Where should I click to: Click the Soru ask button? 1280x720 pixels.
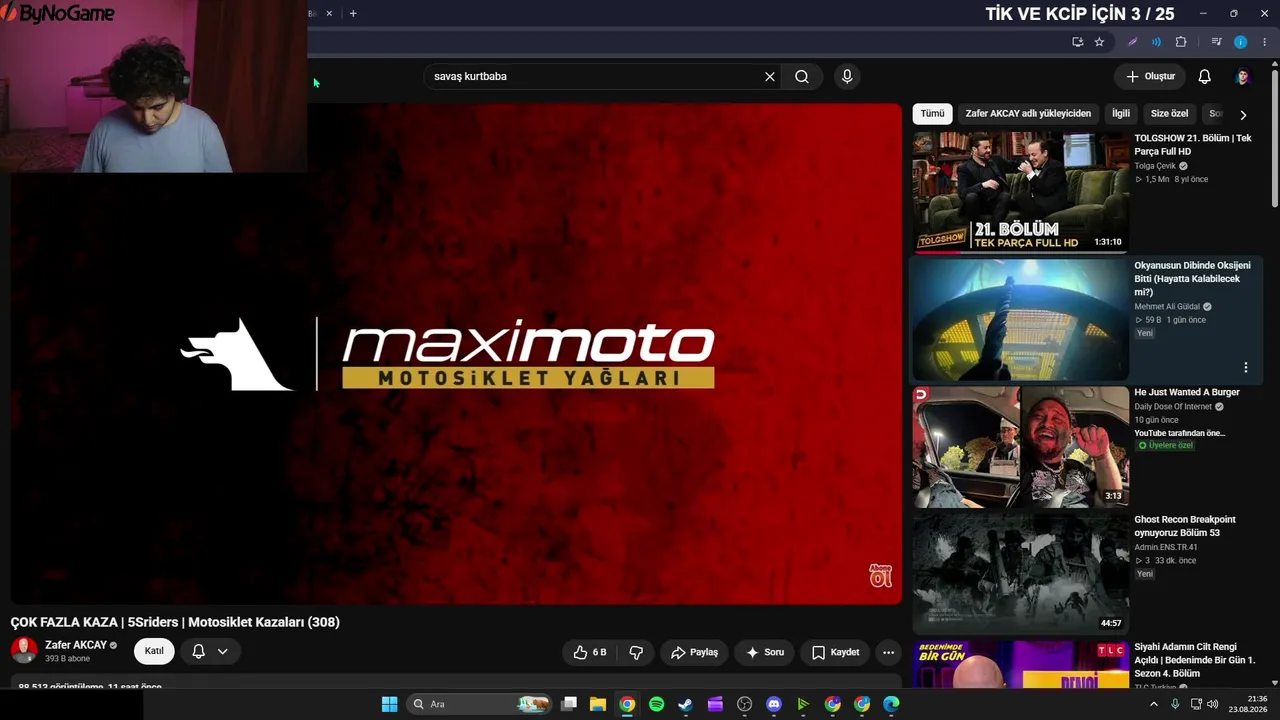[x=765, y=652]
